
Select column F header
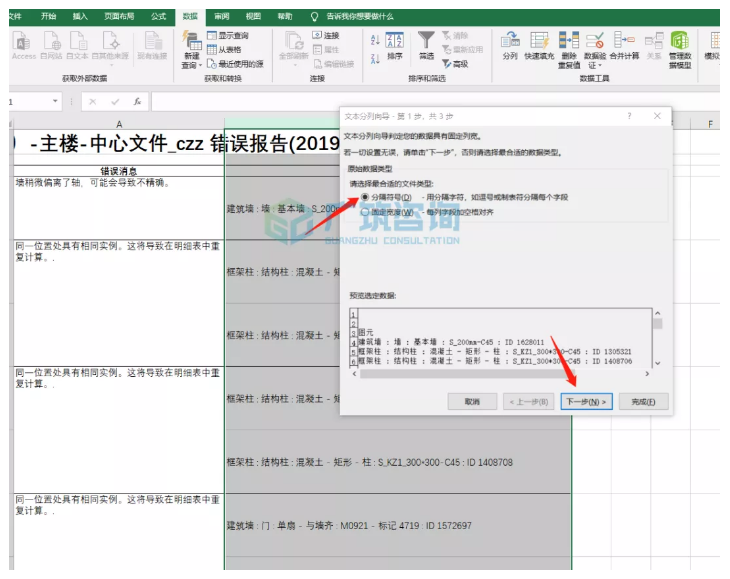(x=710, y=124)
